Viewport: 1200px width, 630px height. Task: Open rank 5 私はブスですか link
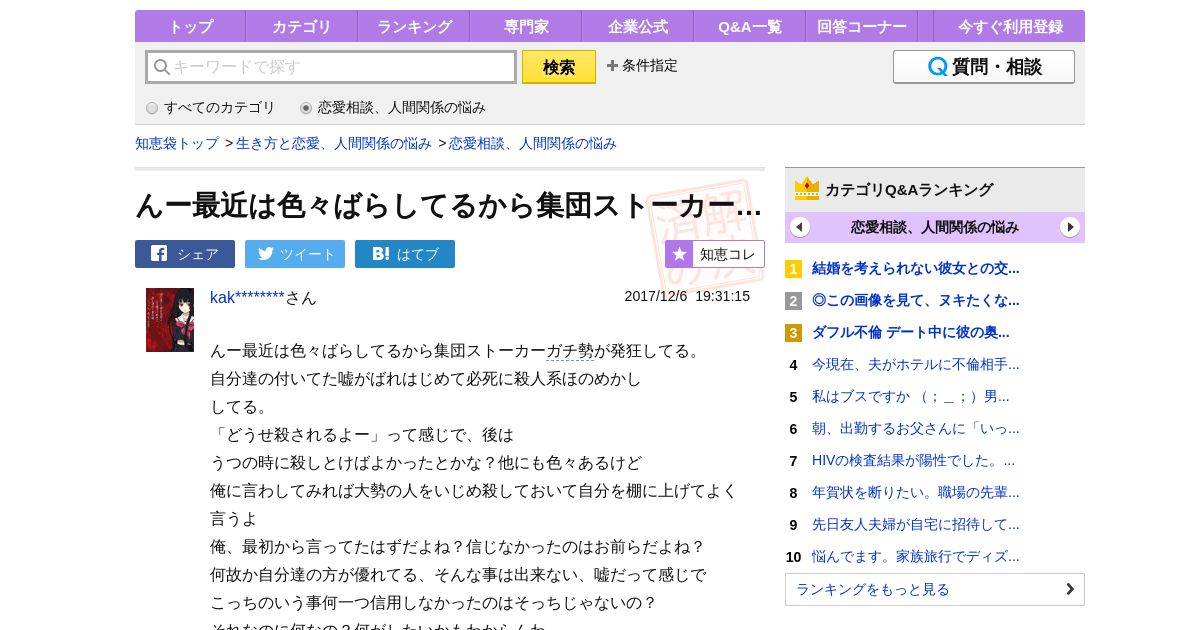coord(911,396)
